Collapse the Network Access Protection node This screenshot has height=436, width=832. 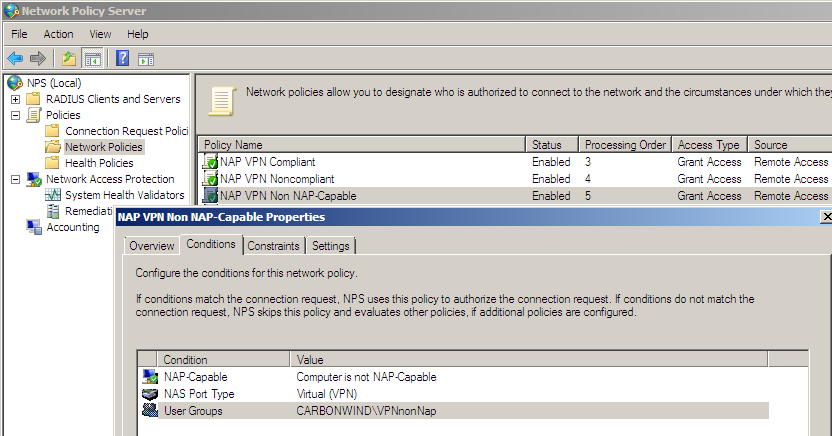click(15, 179)
